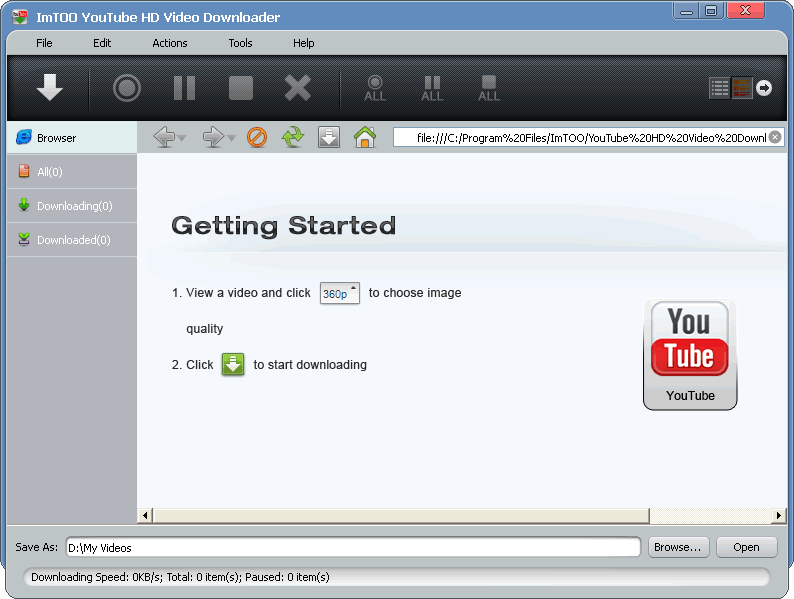Refresh page with green arrows icon
794x599 pixels.
coord(293,137)
